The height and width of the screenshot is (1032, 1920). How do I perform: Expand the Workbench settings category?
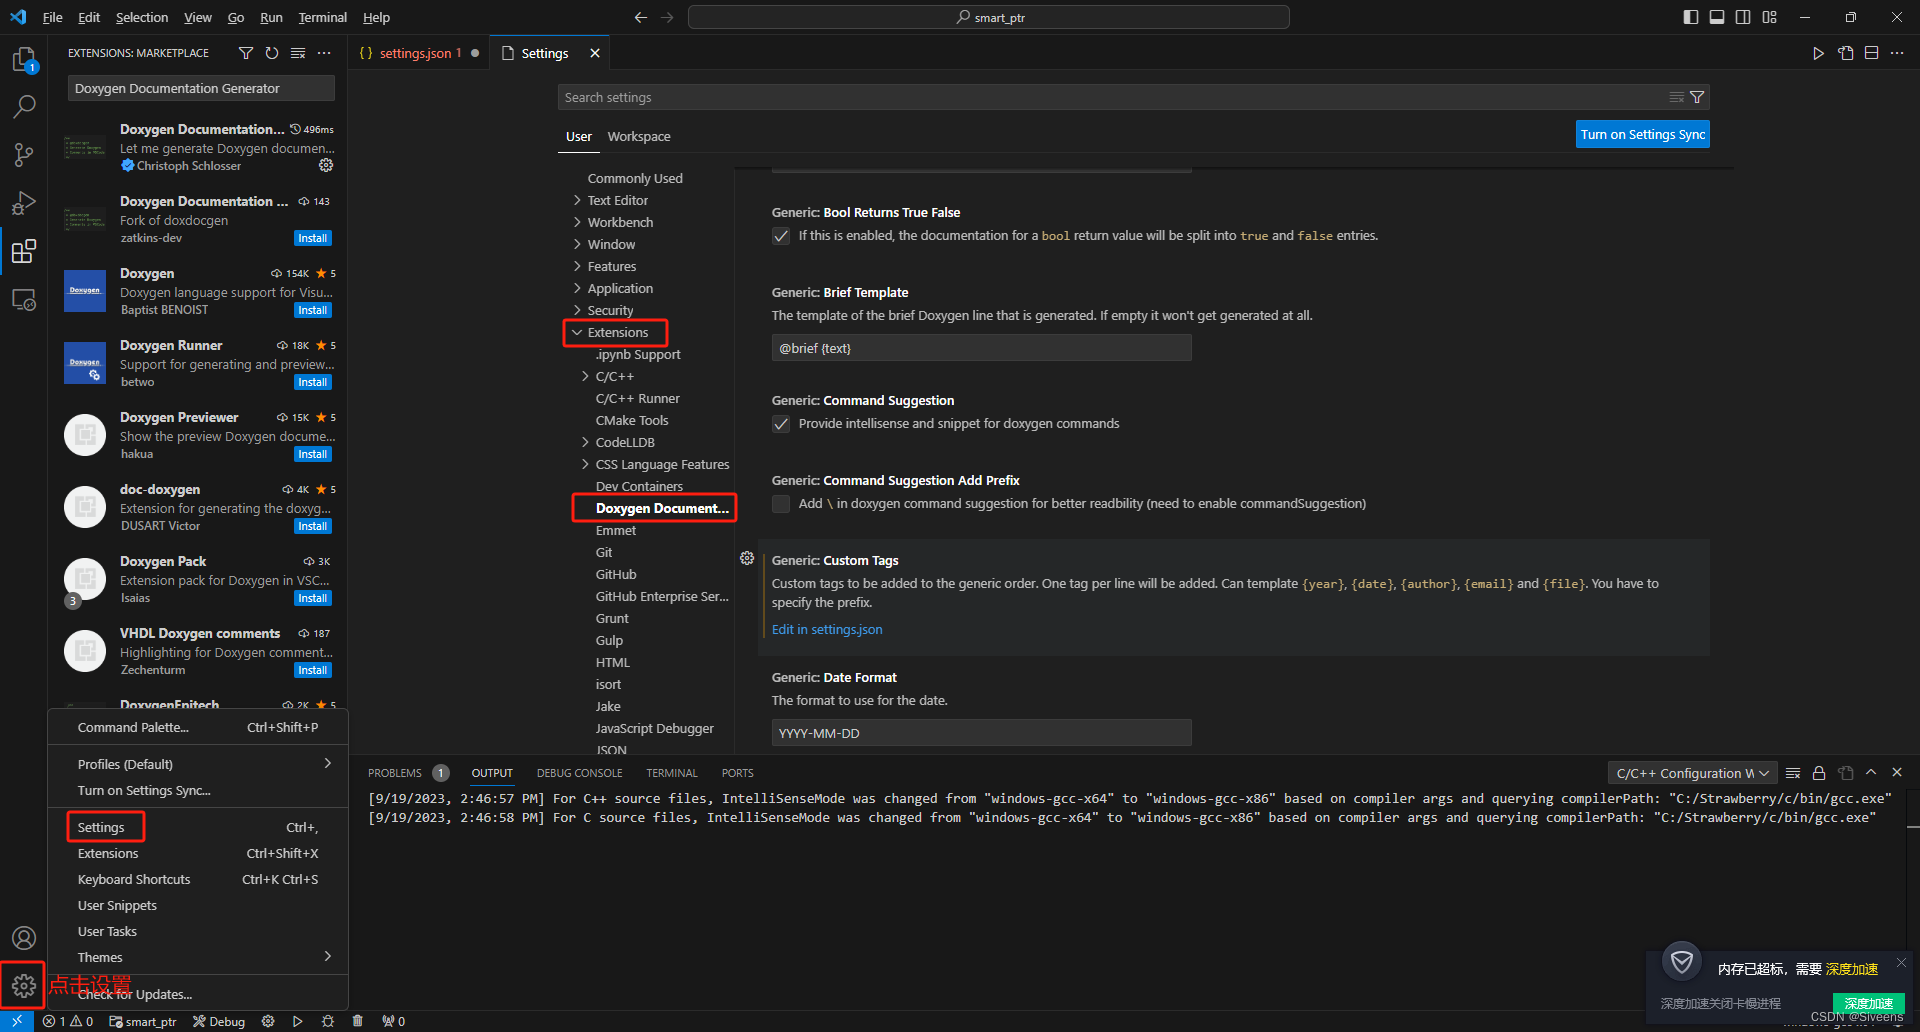577,222
